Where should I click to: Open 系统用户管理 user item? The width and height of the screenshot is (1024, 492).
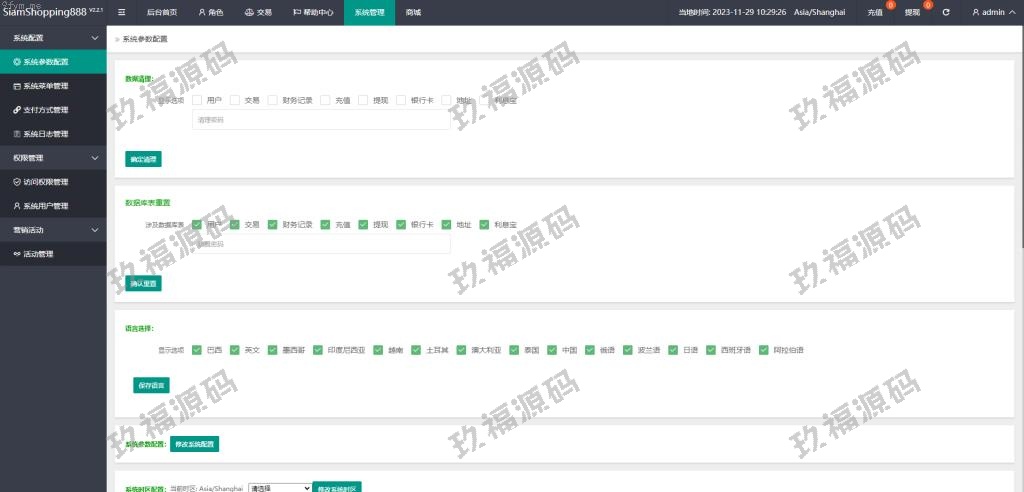pyautogui.click(x=45, y=206)
